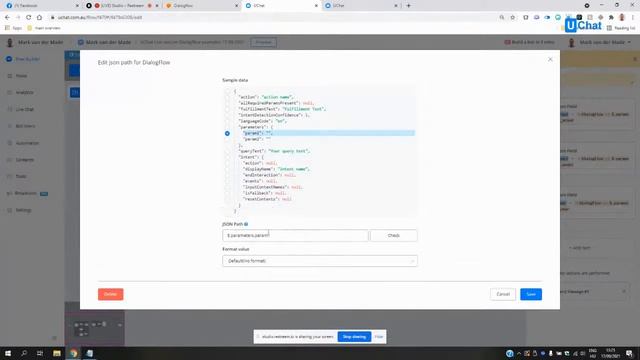
Task: Click the taskbar clock
Action: (611, 353)
